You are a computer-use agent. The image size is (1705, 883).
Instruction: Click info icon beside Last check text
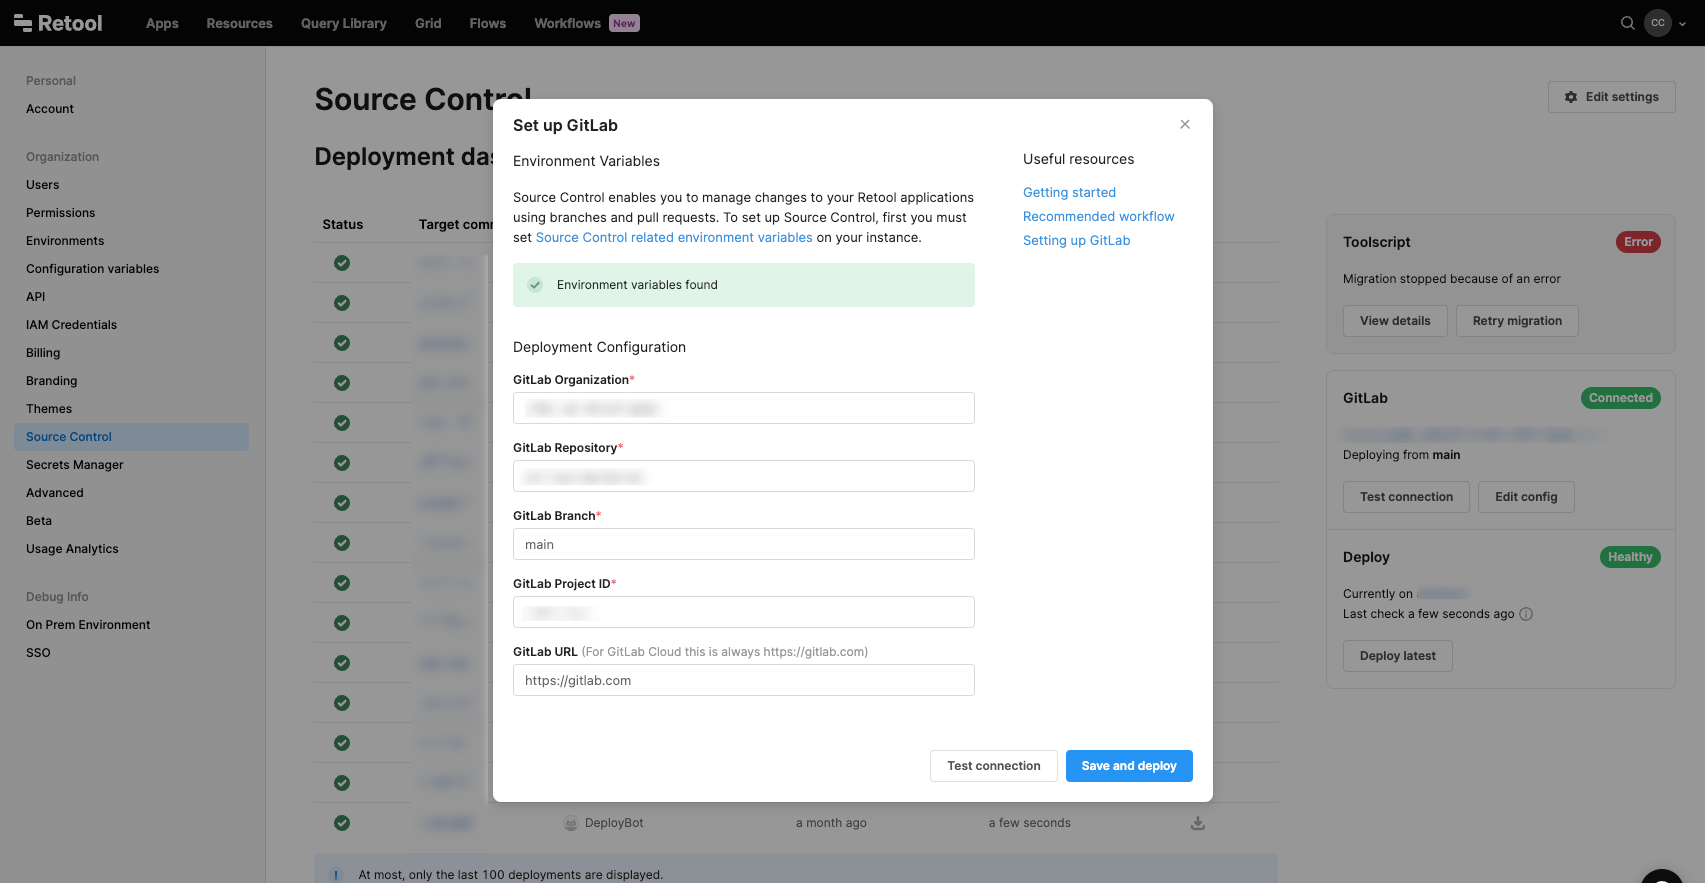(1526, 614)
